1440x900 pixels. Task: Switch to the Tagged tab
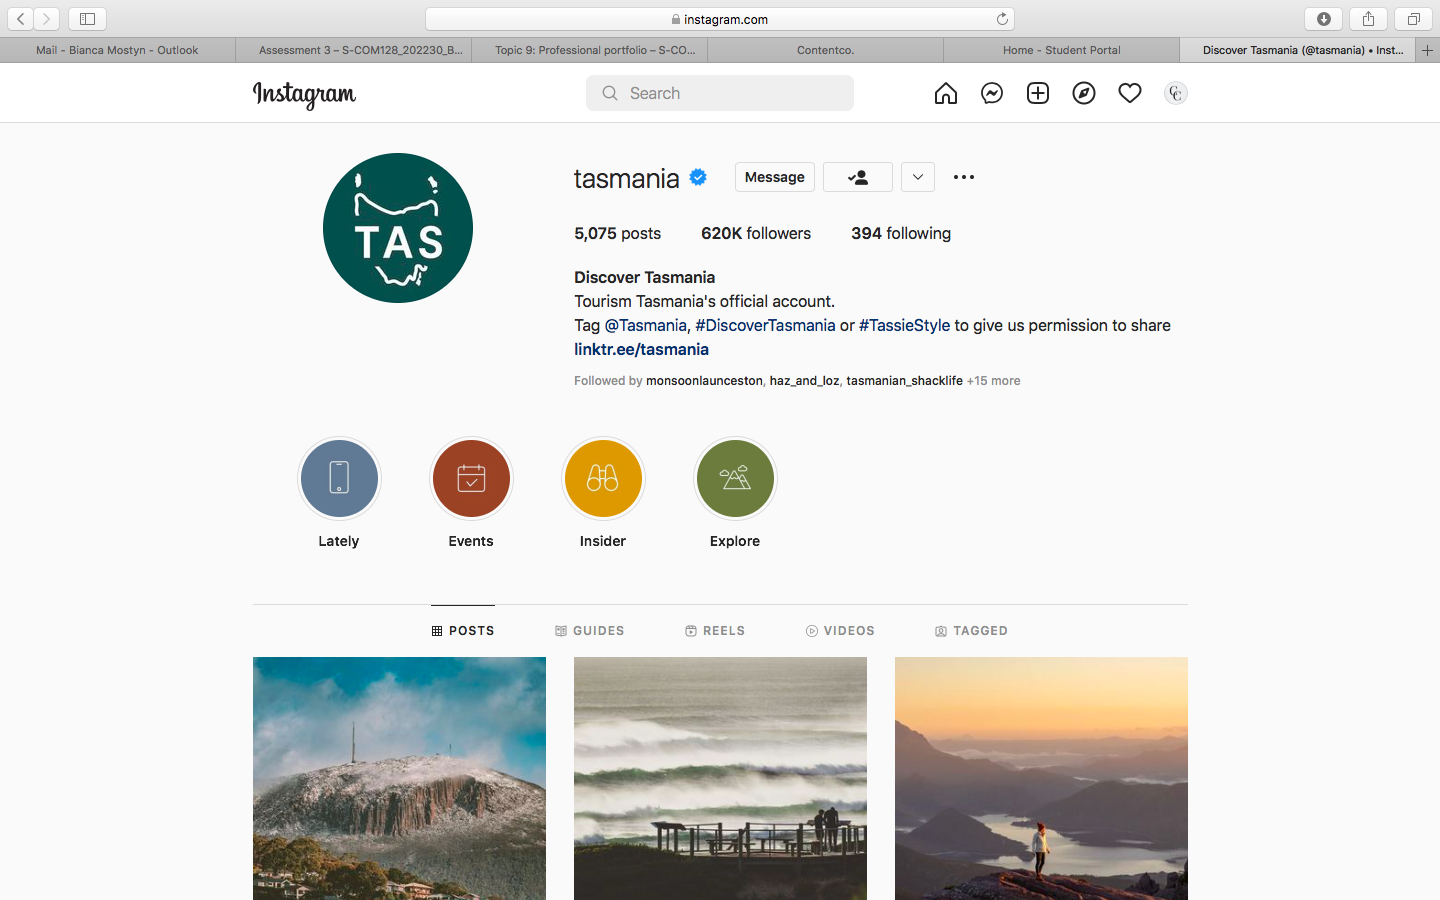[x=971, y=631]
